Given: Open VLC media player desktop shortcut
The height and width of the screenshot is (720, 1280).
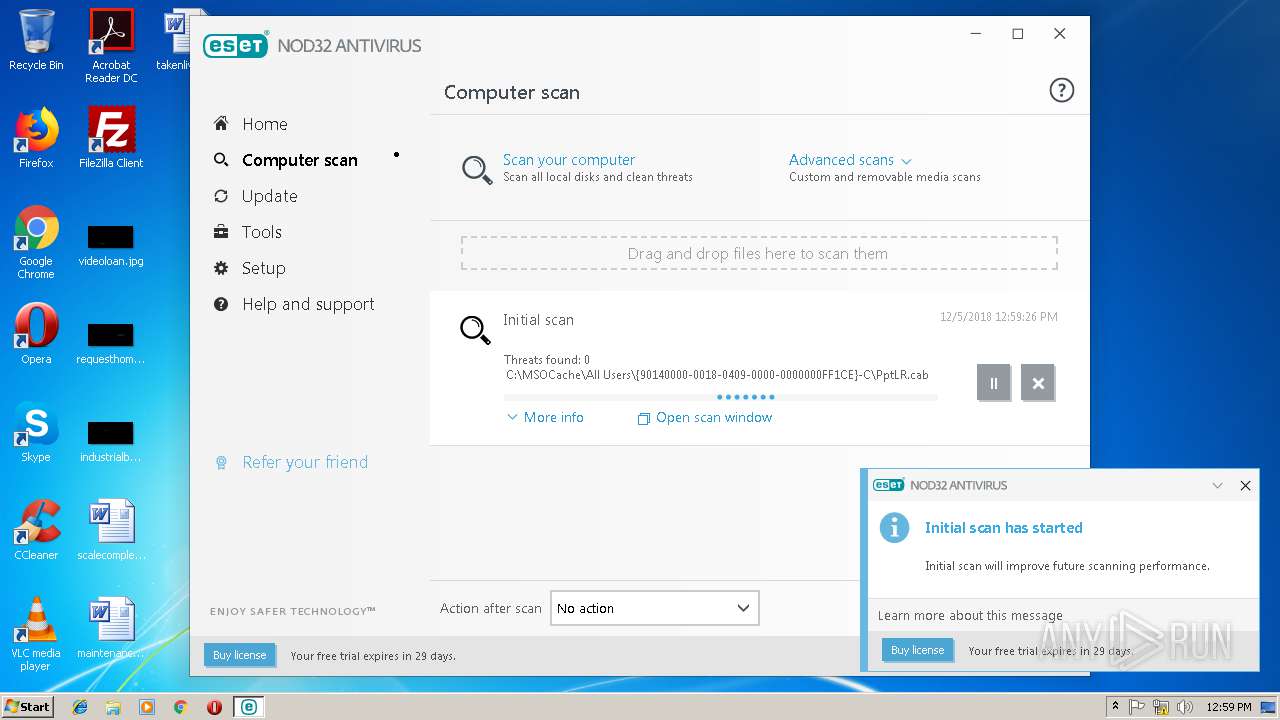Looking at the screenshot, I should pyautogui.click(x=36, y=634).
